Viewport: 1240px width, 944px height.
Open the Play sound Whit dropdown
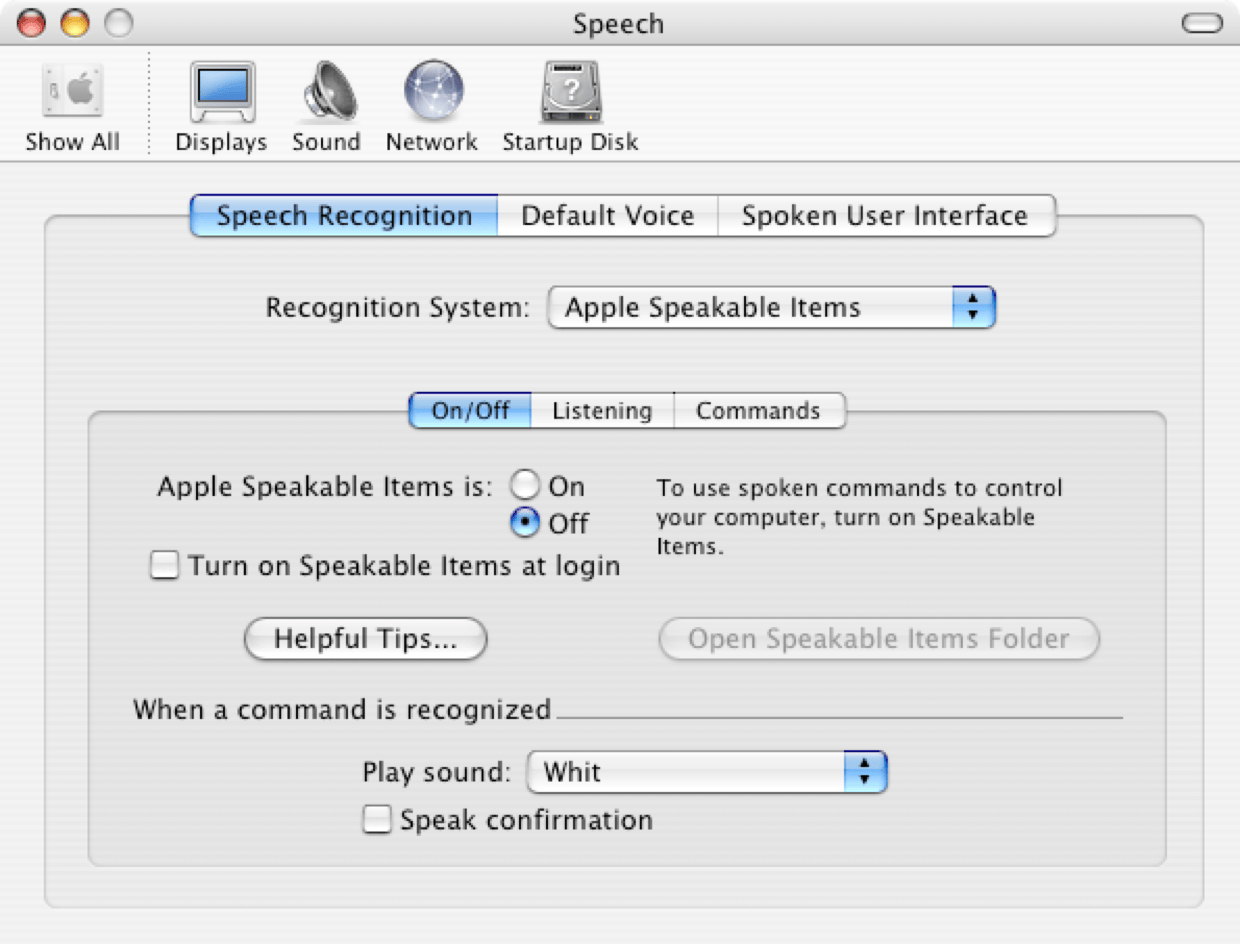(x=707, y=772)
